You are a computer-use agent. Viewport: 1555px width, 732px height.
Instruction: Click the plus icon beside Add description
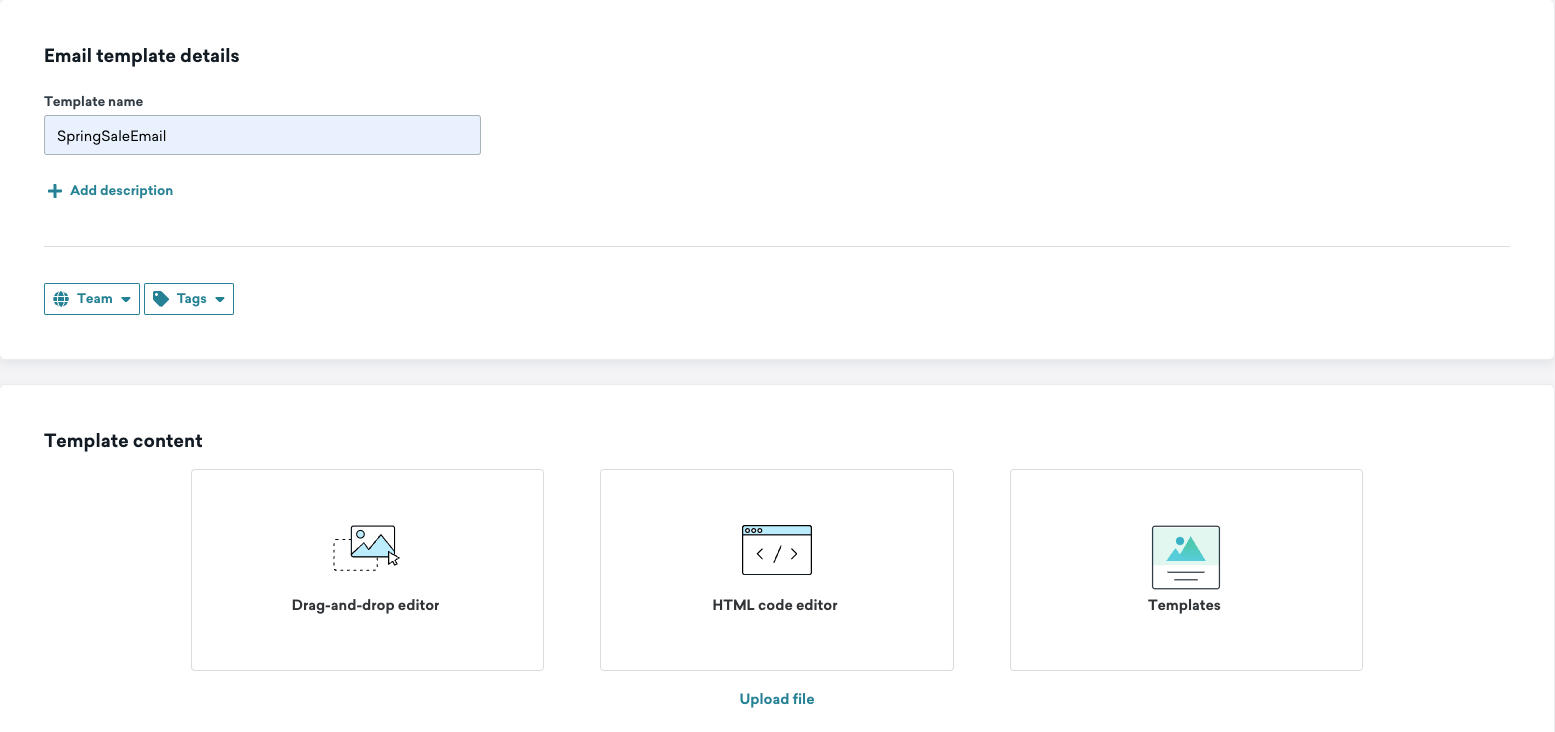pos(55,191)
